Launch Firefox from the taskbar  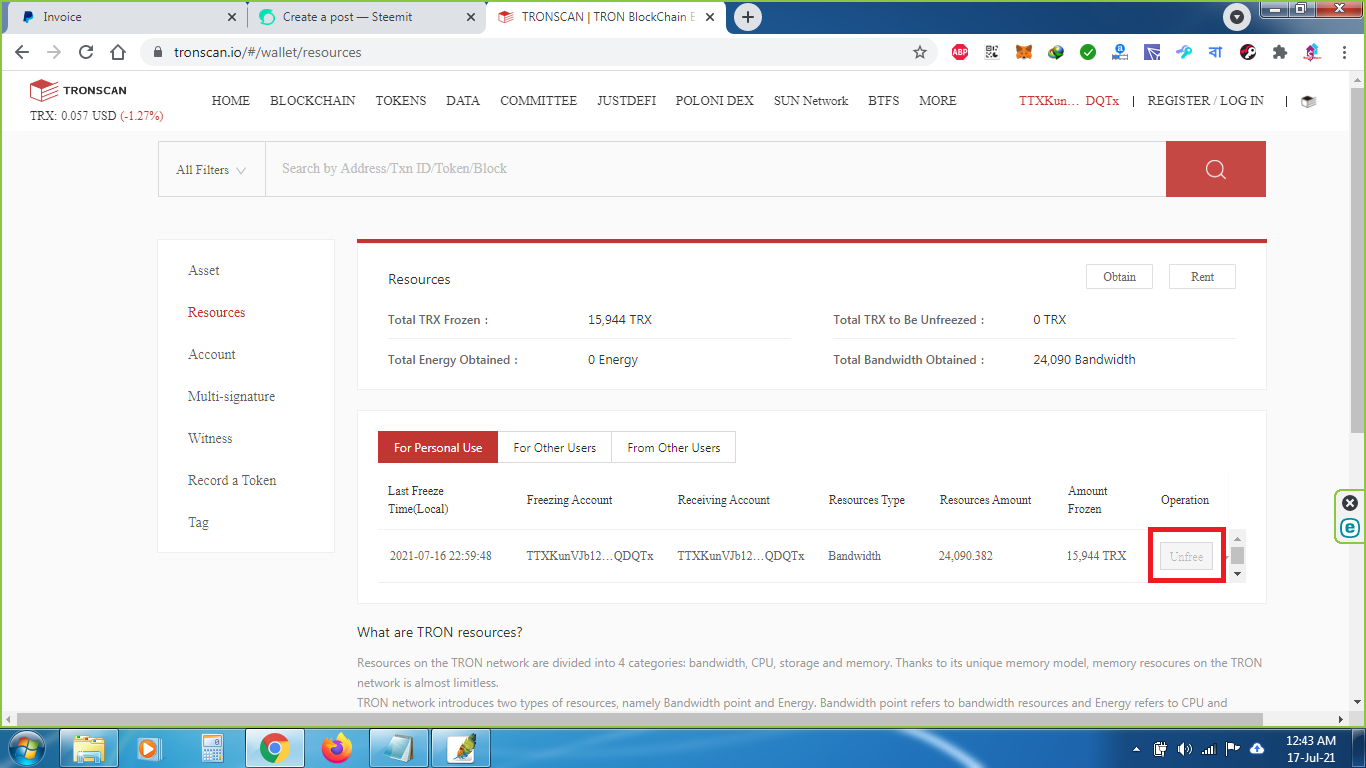337,748
